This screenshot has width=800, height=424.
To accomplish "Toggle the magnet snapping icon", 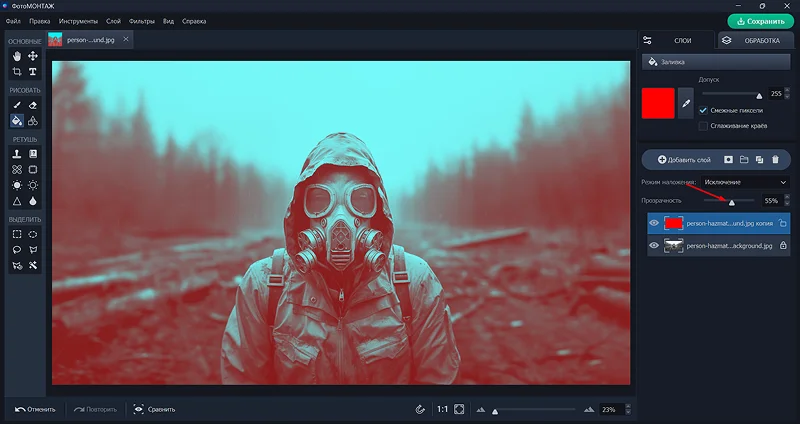I will coord(420,409).
